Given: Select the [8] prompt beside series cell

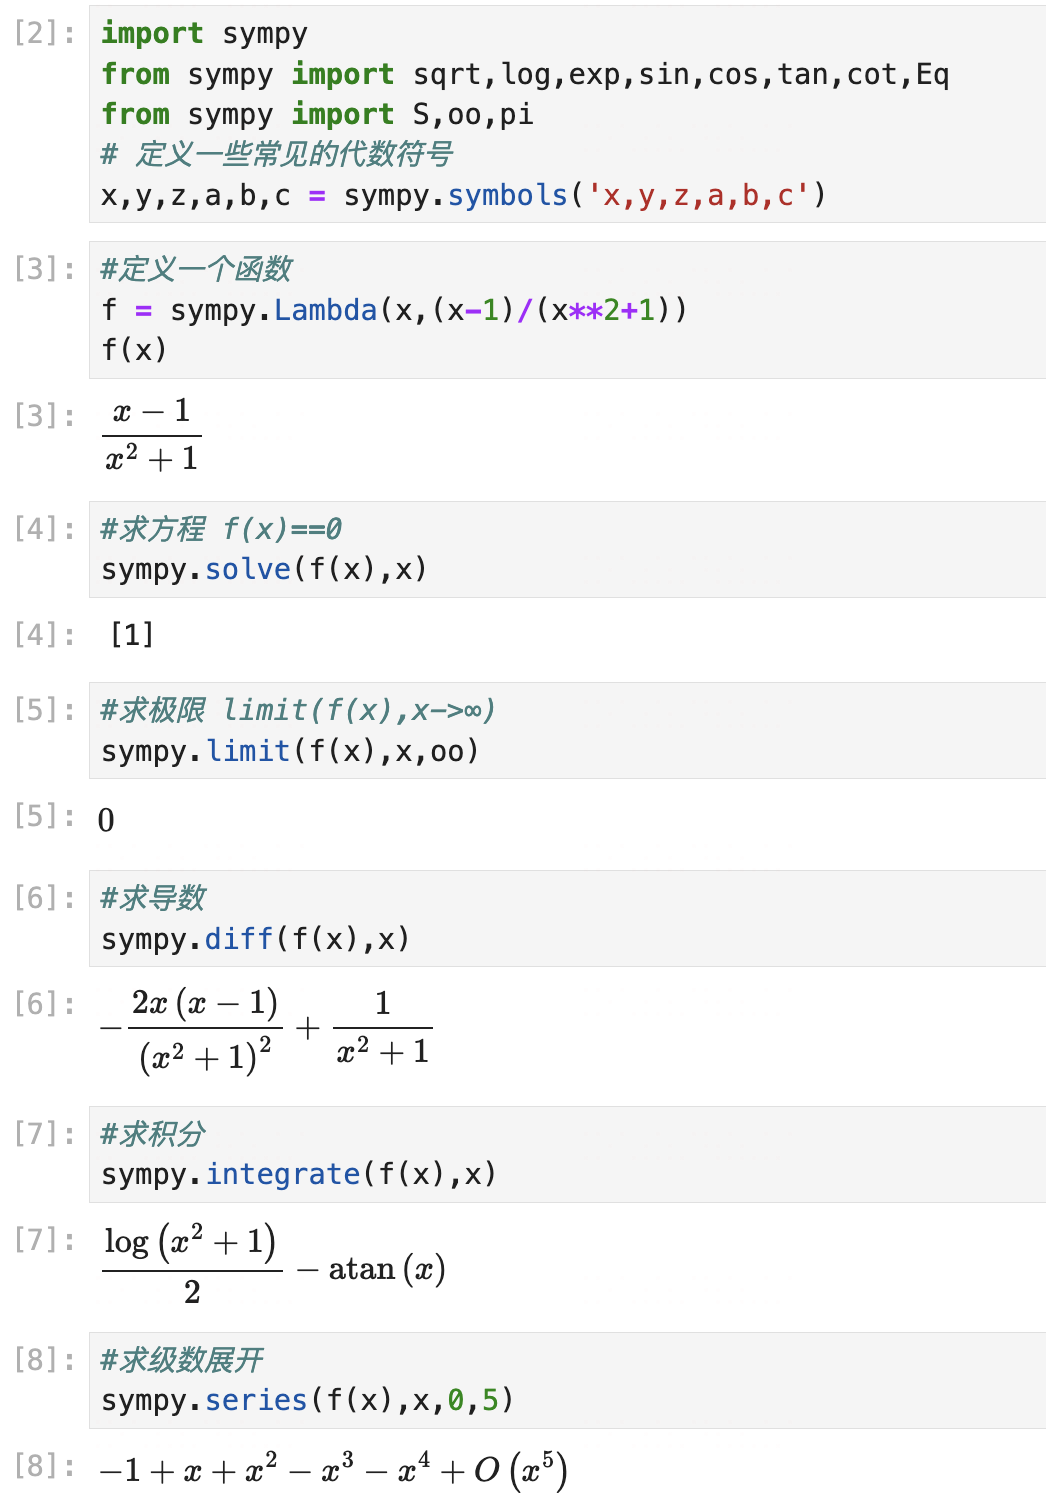Looking at the screenshot, I should coord(44,1360).
